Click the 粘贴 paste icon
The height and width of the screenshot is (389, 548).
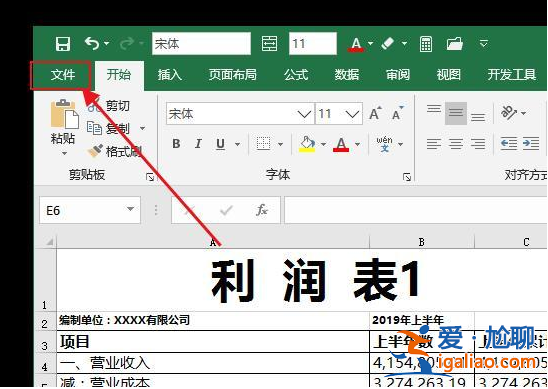64,115
